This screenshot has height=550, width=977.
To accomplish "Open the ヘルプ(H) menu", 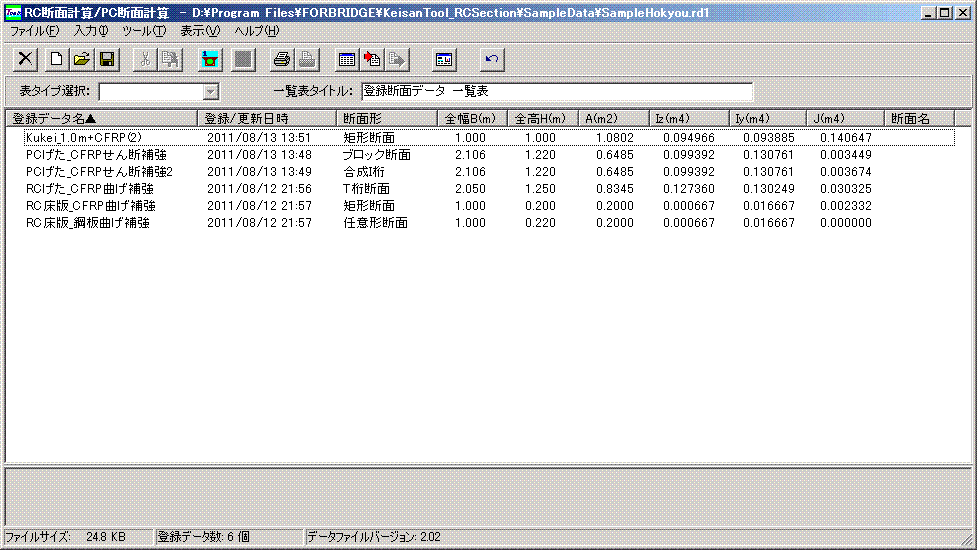I will click(257, 31).
